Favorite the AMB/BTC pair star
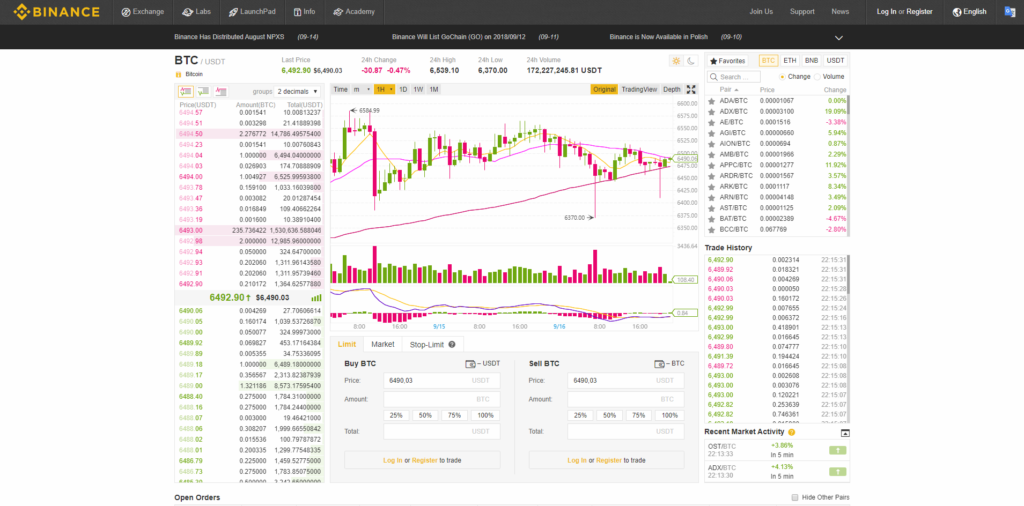Image resolution: width=1024 pixels, height=506 pixels. click(x=711, y=155)
